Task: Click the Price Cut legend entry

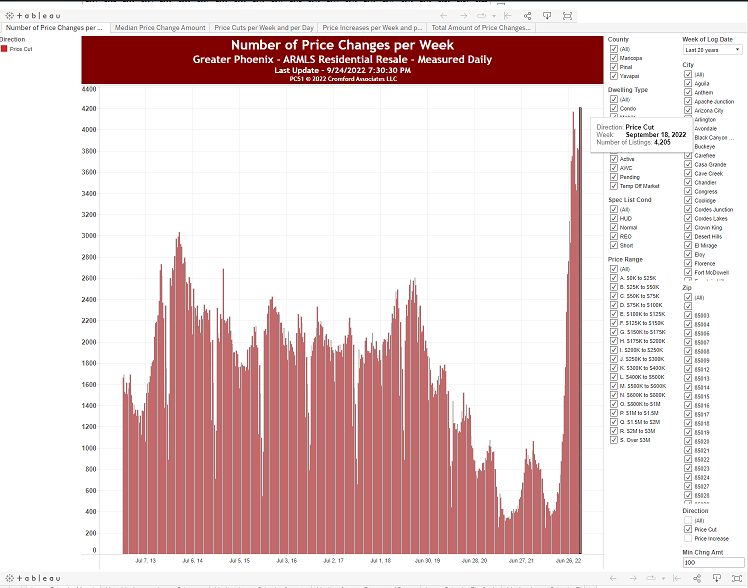Action: tap(20, 48)
